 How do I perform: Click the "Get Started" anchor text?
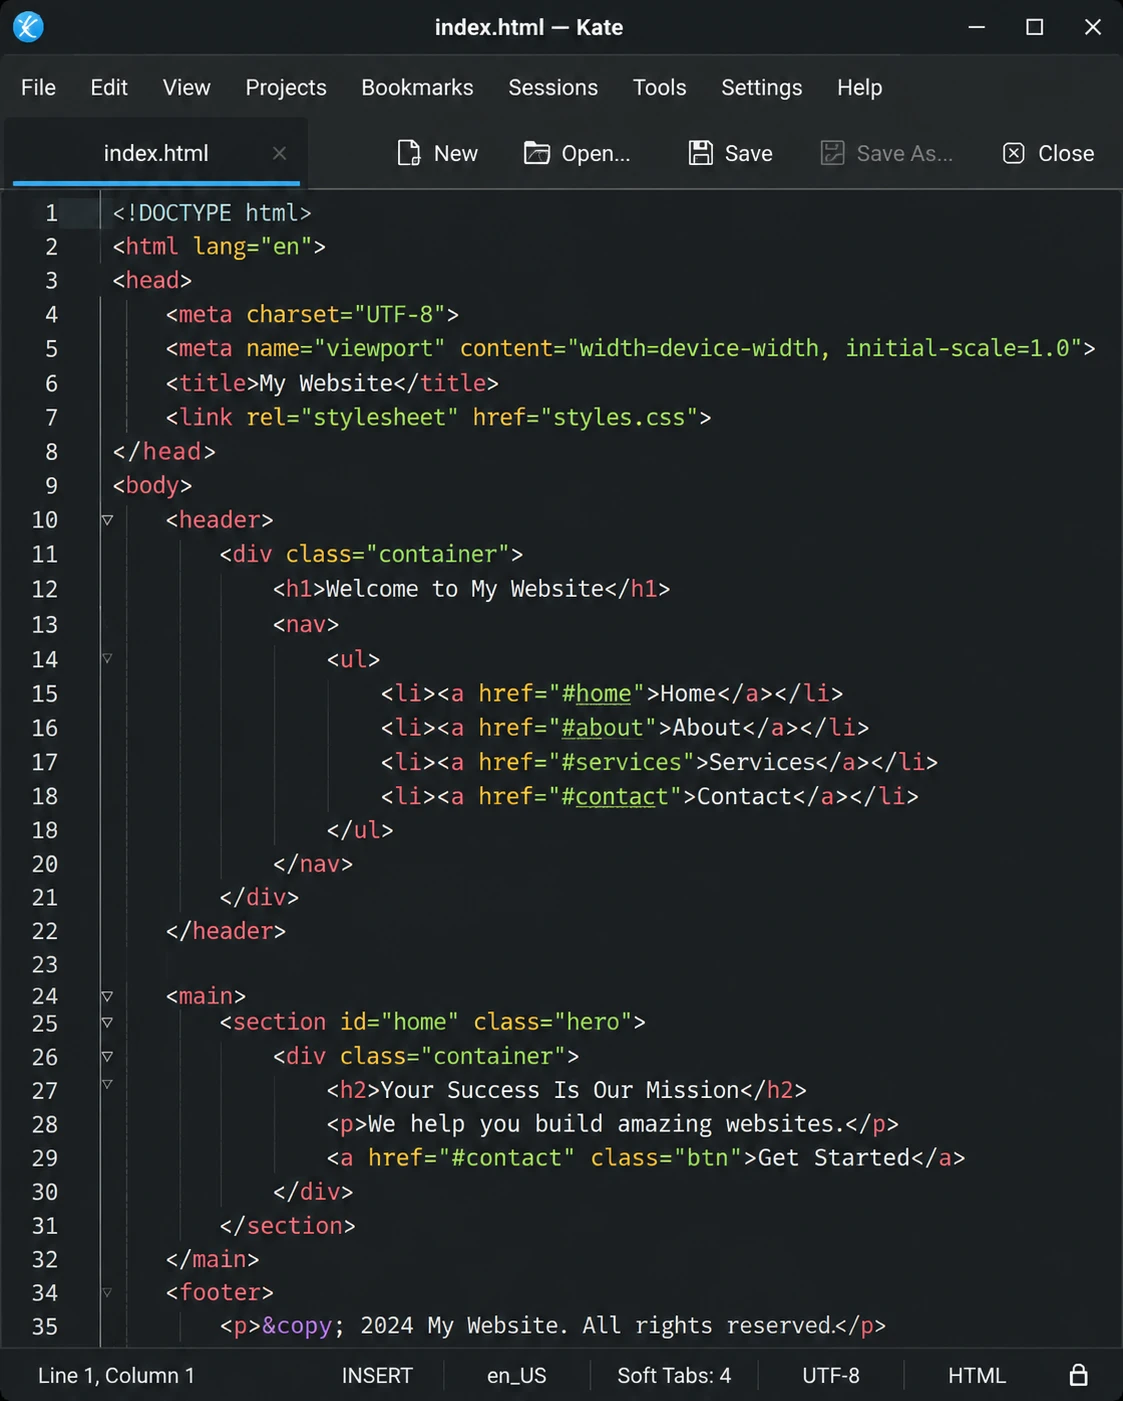(834, 1157)
